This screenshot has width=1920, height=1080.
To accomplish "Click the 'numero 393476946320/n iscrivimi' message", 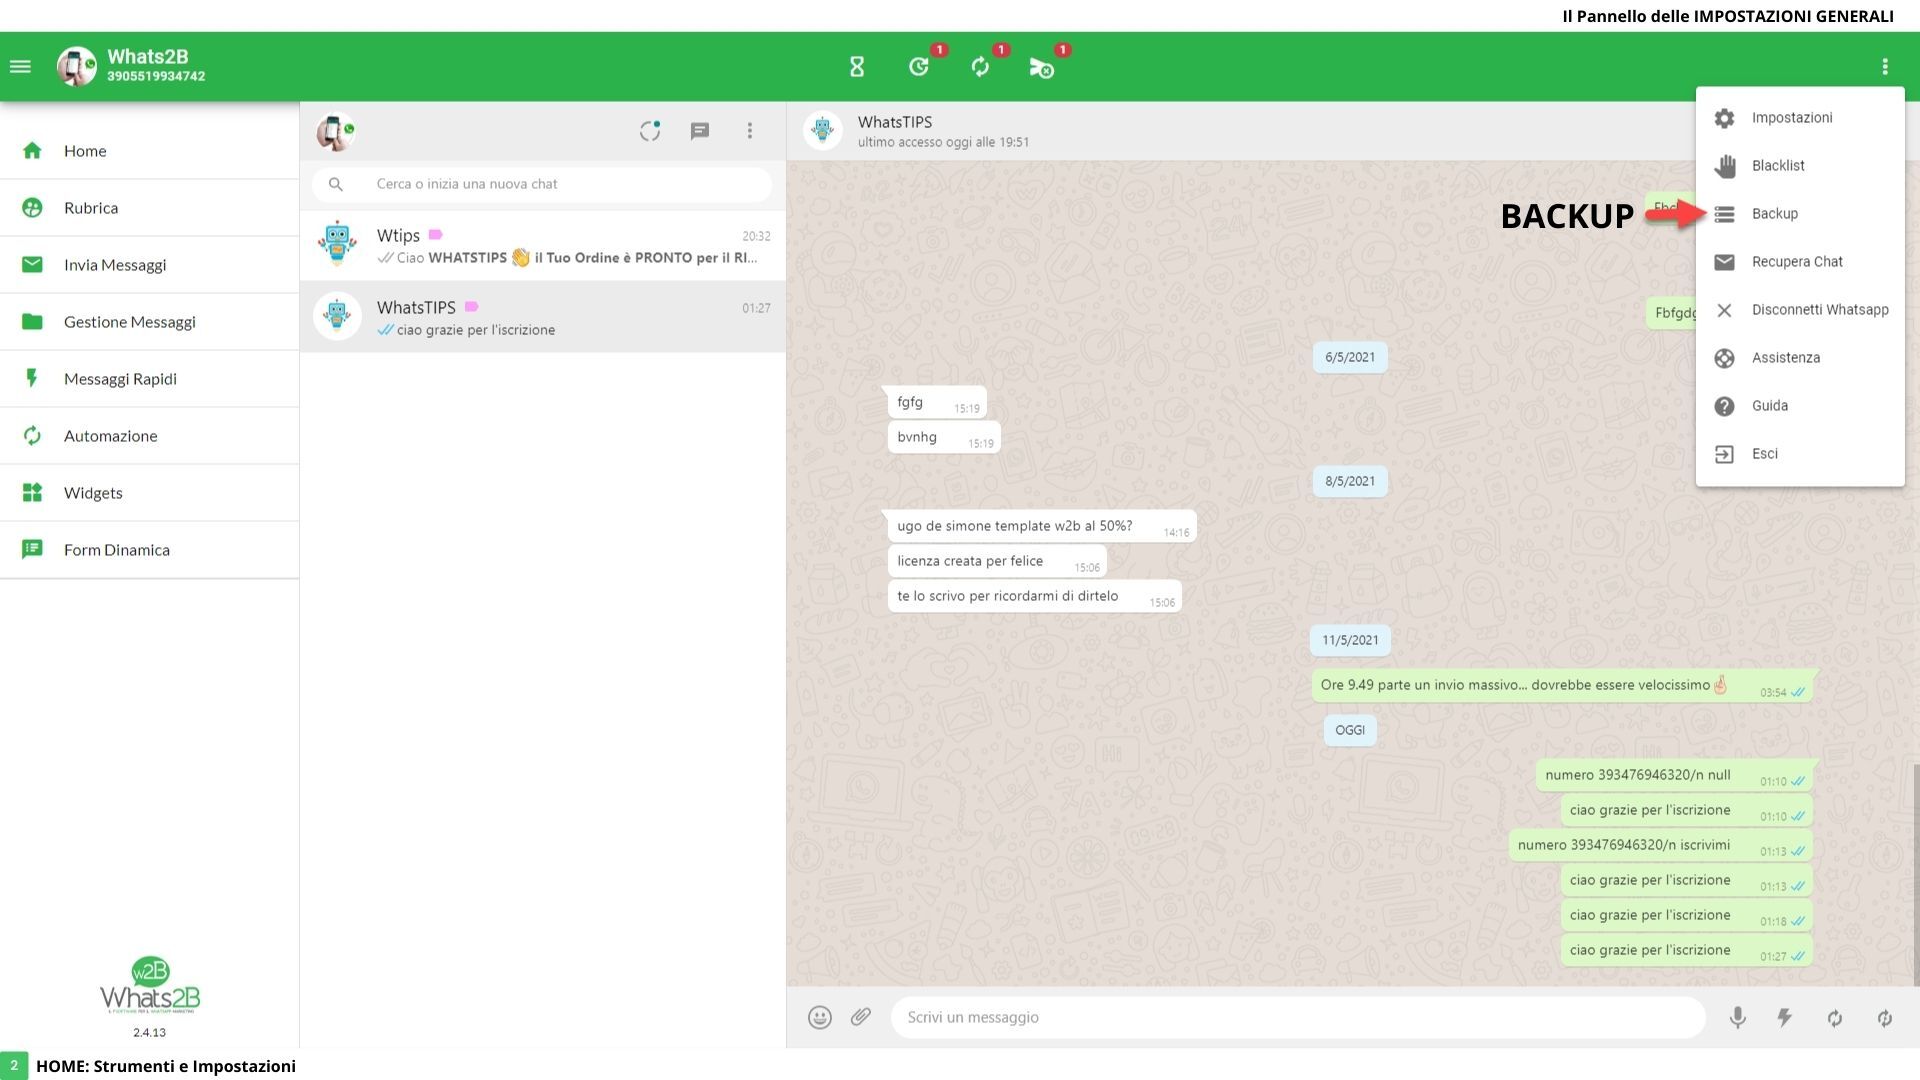I will click(1661, 846).
